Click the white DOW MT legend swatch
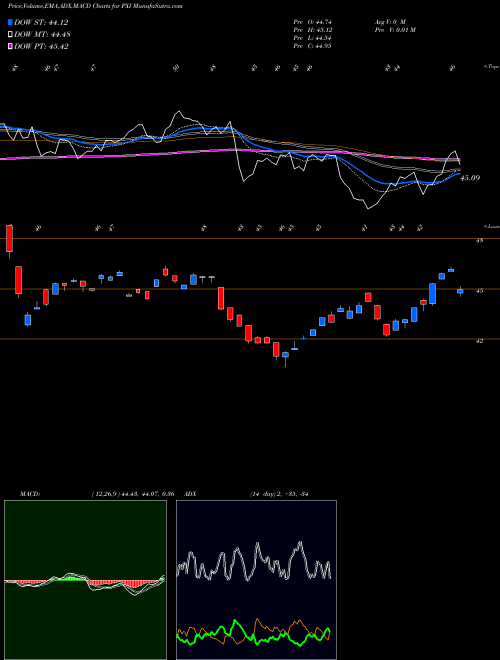Screen dimensions: 500x660 [x=10, y=35]
